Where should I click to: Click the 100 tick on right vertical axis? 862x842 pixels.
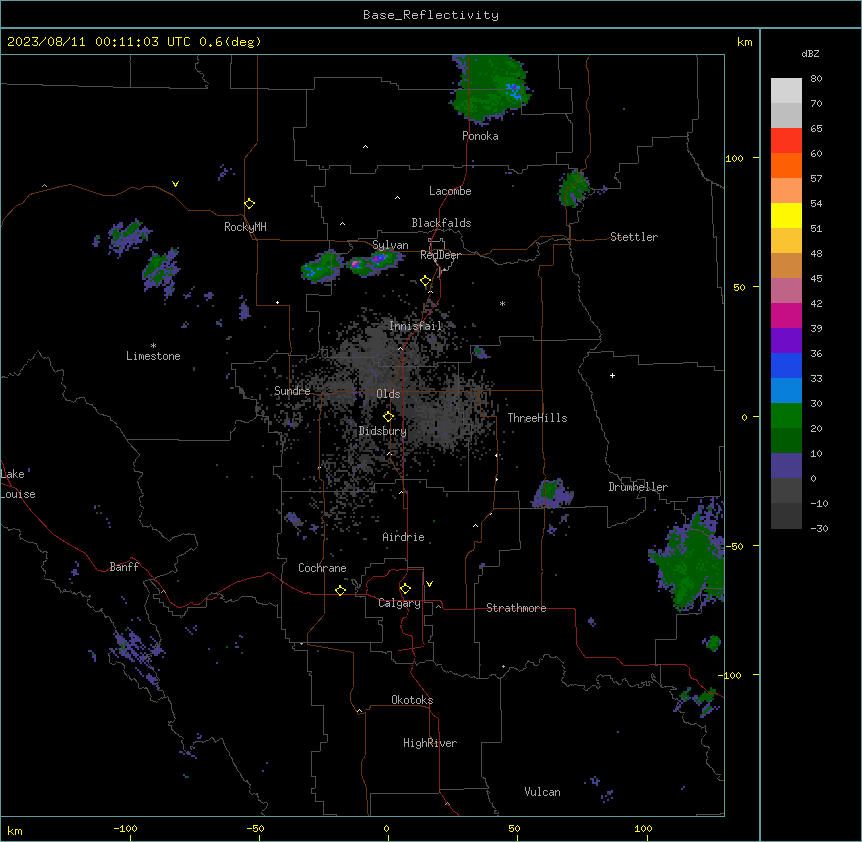734,158
